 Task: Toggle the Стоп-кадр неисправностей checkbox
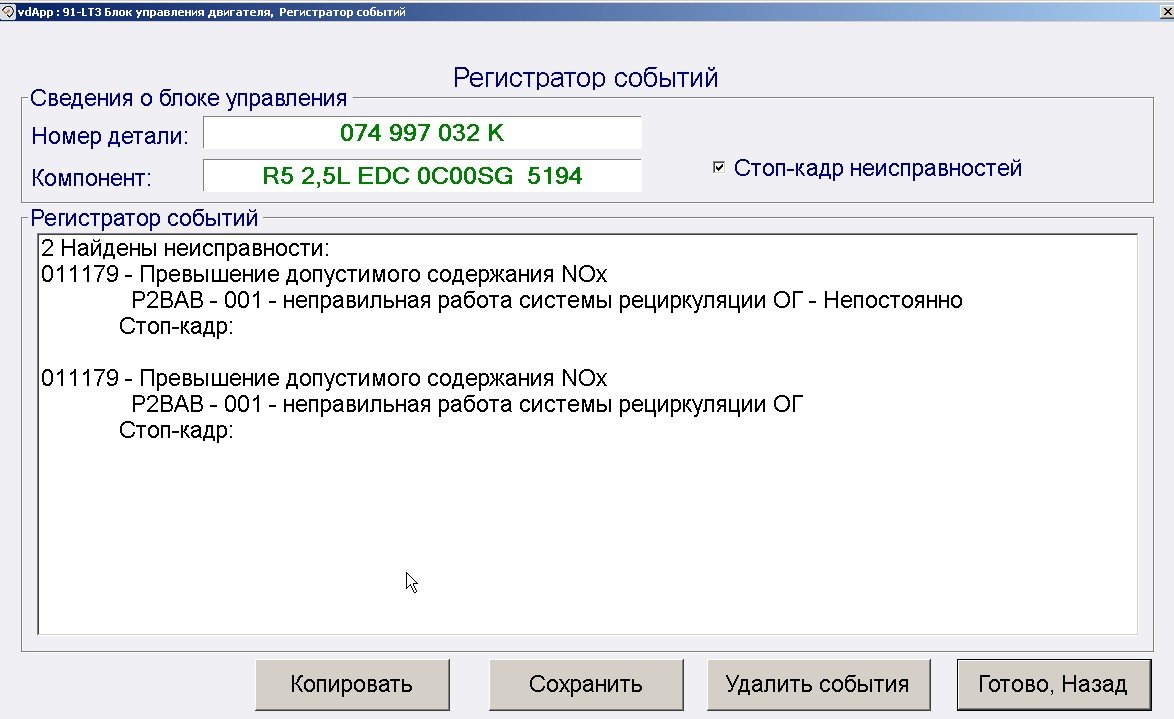[x=719, y=168]
